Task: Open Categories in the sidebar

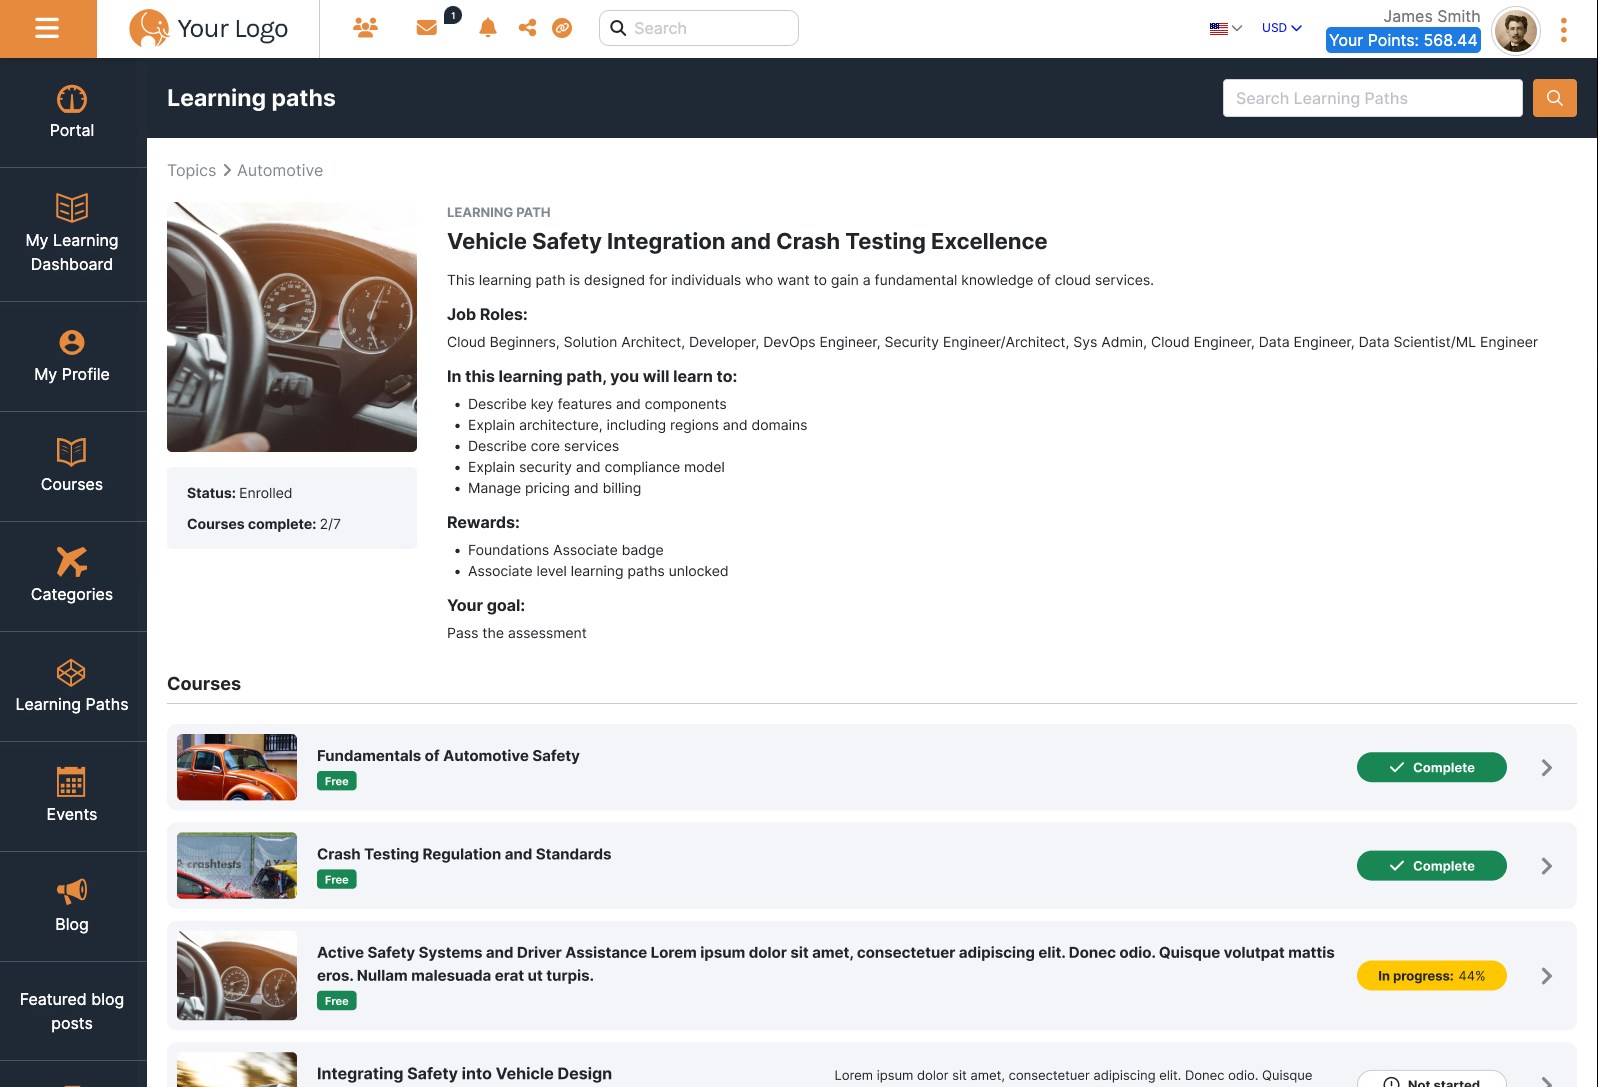Action: pos(72,575)
